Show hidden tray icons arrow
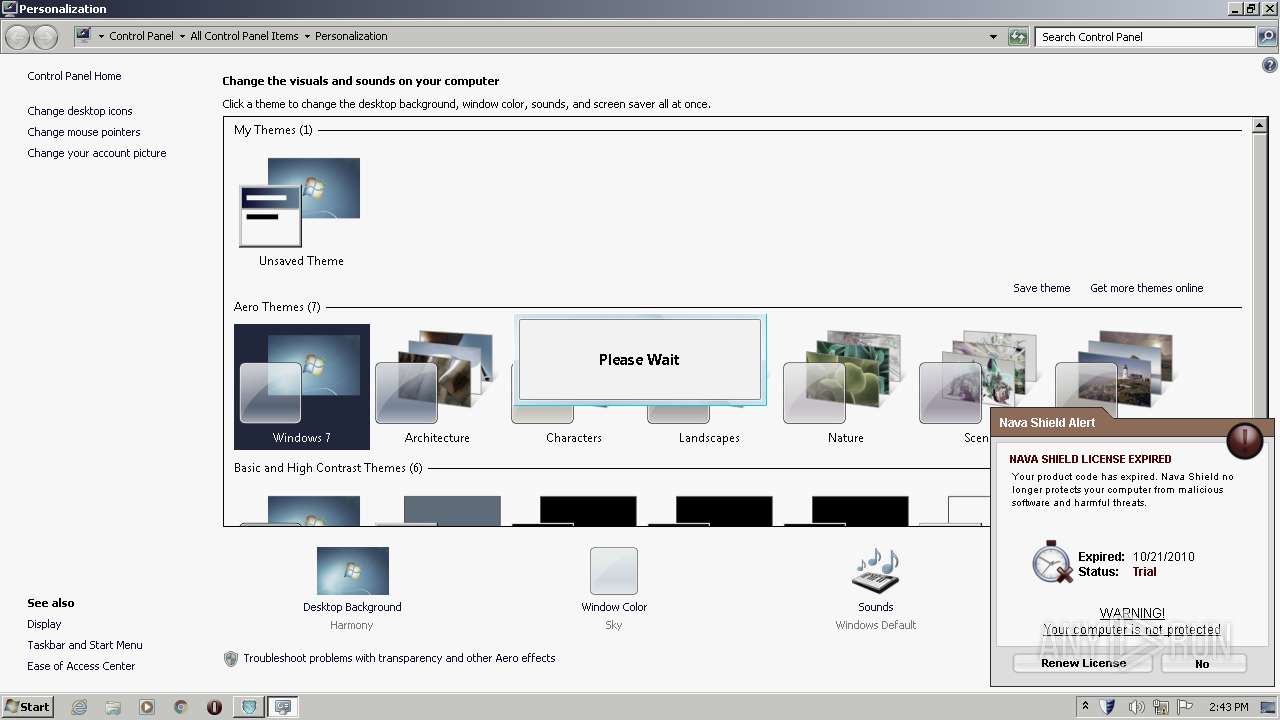This screenshot has width=1280, height=720. (x=1085, y=707)
